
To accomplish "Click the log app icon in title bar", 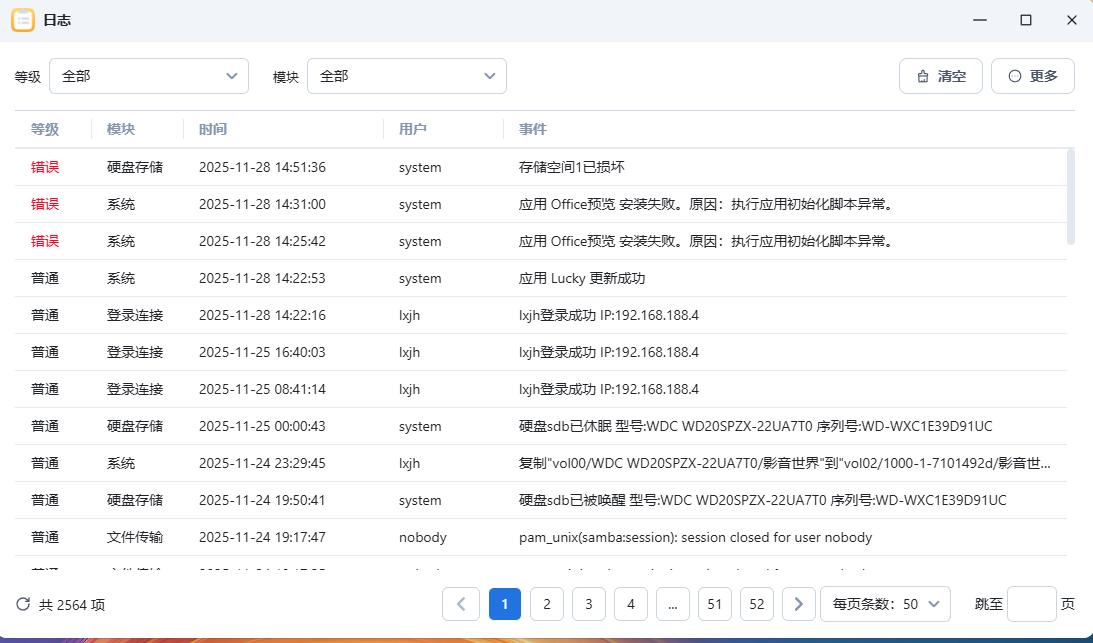I will 23,20.
